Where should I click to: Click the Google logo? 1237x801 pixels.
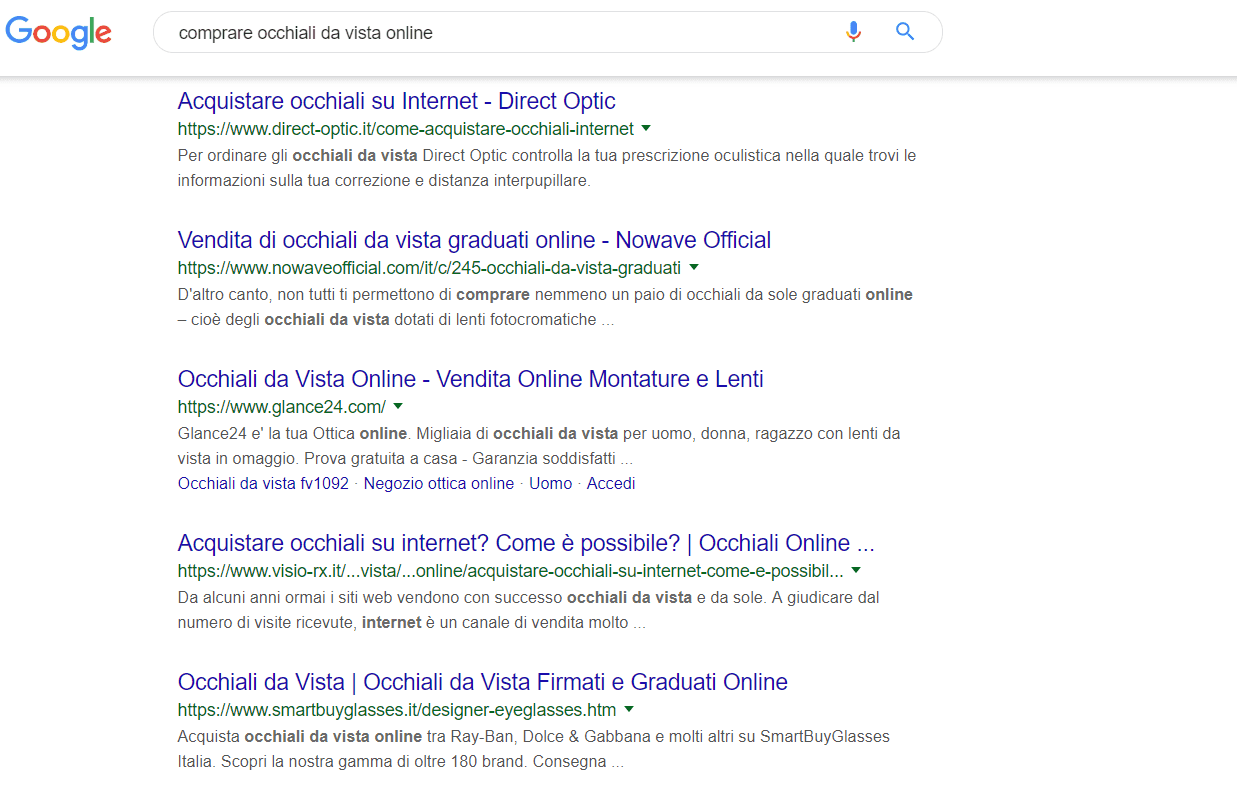coord(58,33)
